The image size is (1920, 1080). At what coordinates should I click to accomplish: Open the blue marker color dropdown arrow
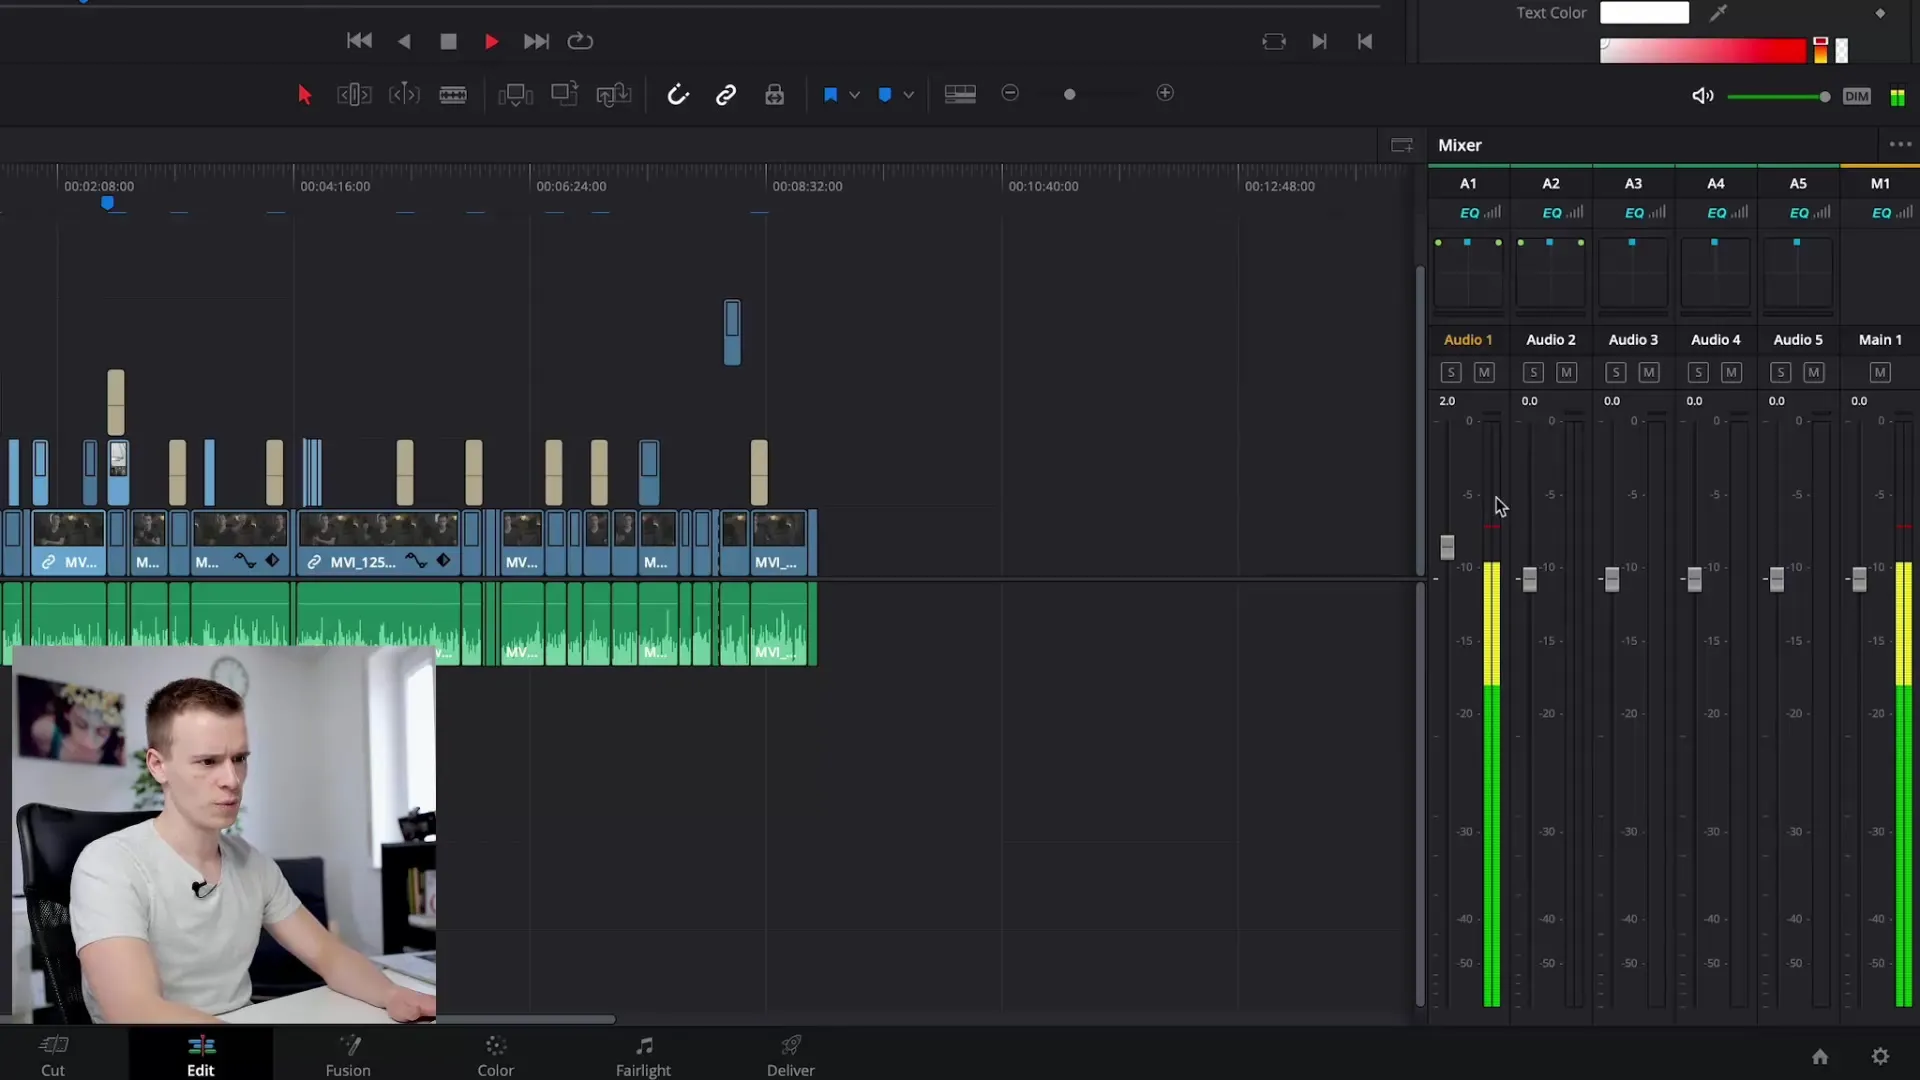909,95
